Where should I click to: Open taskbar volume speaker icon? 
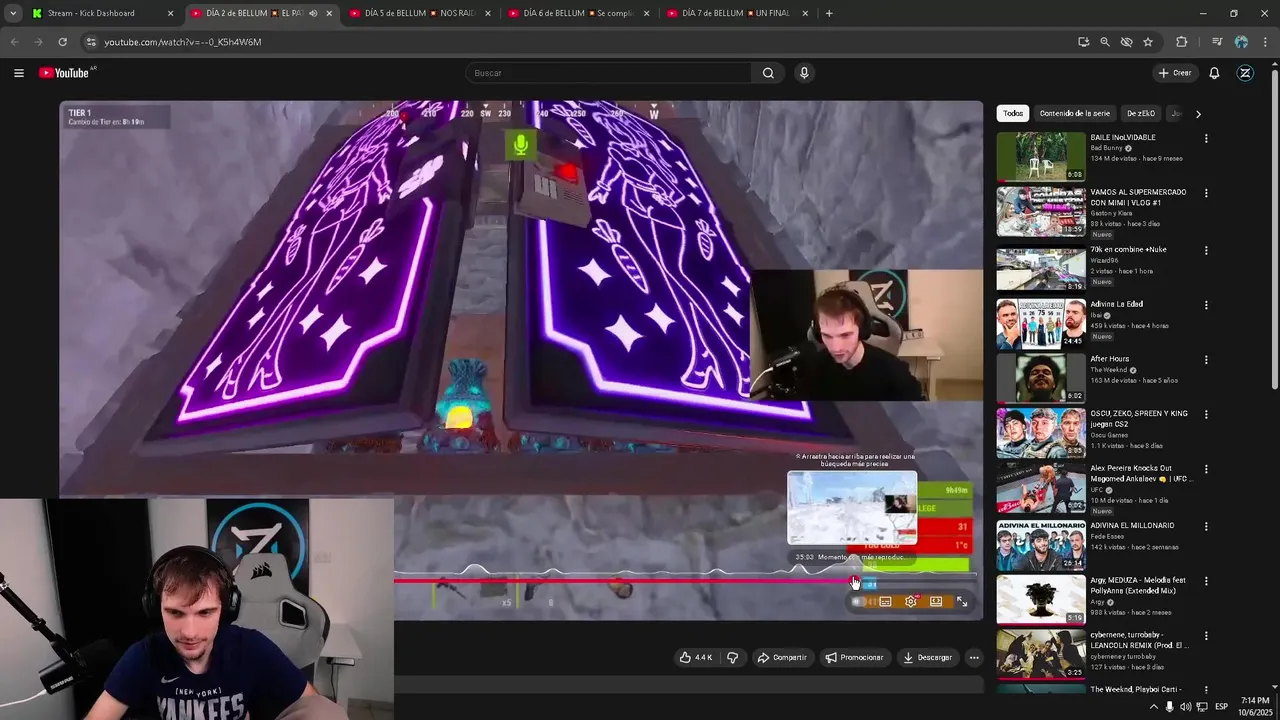pyautogui.click(x=1186, y=706)
